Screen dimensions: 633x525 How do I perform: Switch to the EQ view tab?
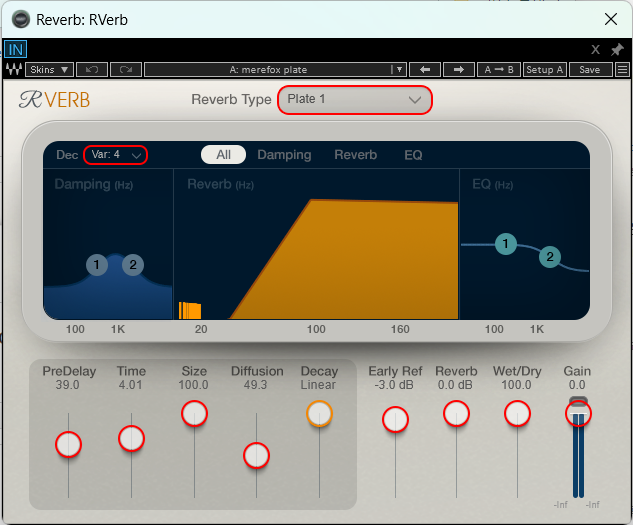pyautogui.click(x=413, y=155)
